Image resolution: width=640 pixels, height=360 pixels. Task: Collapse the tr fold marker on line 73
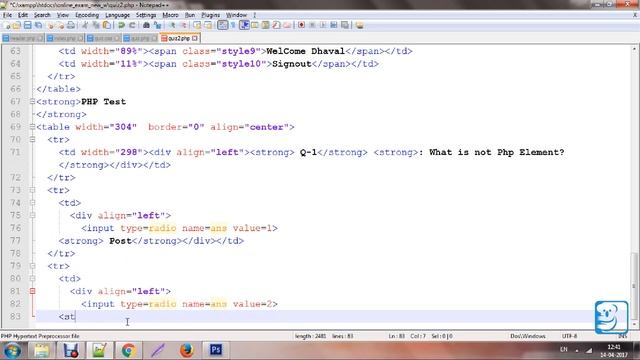(32, 190)
